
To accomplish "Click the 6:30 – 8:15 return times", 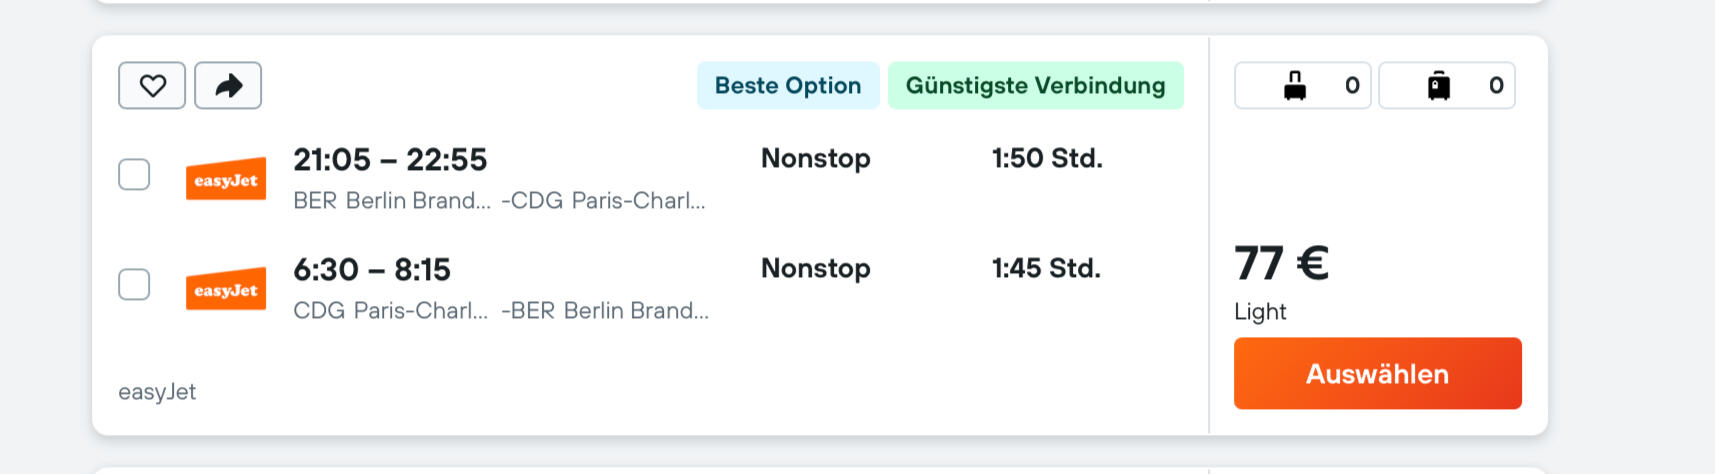I will coord(372,270).
